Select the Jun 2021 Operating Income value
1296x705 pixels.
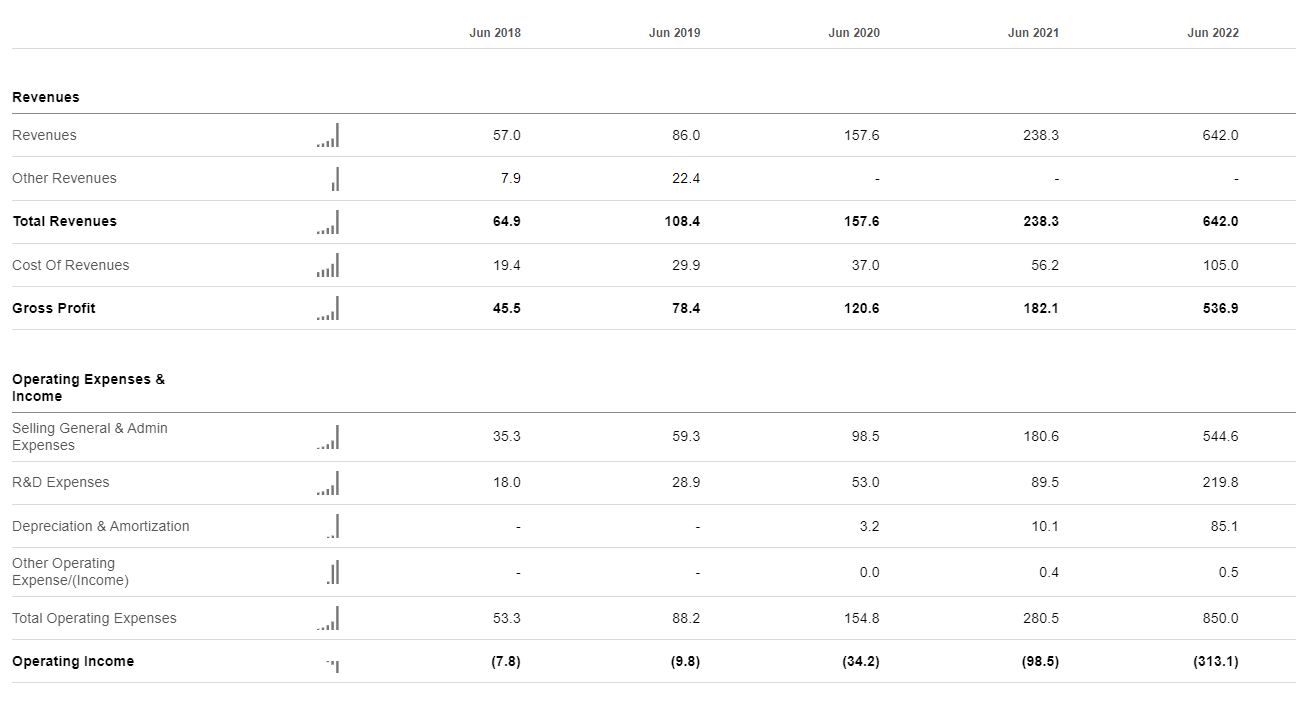click(x=1041, y=661)
